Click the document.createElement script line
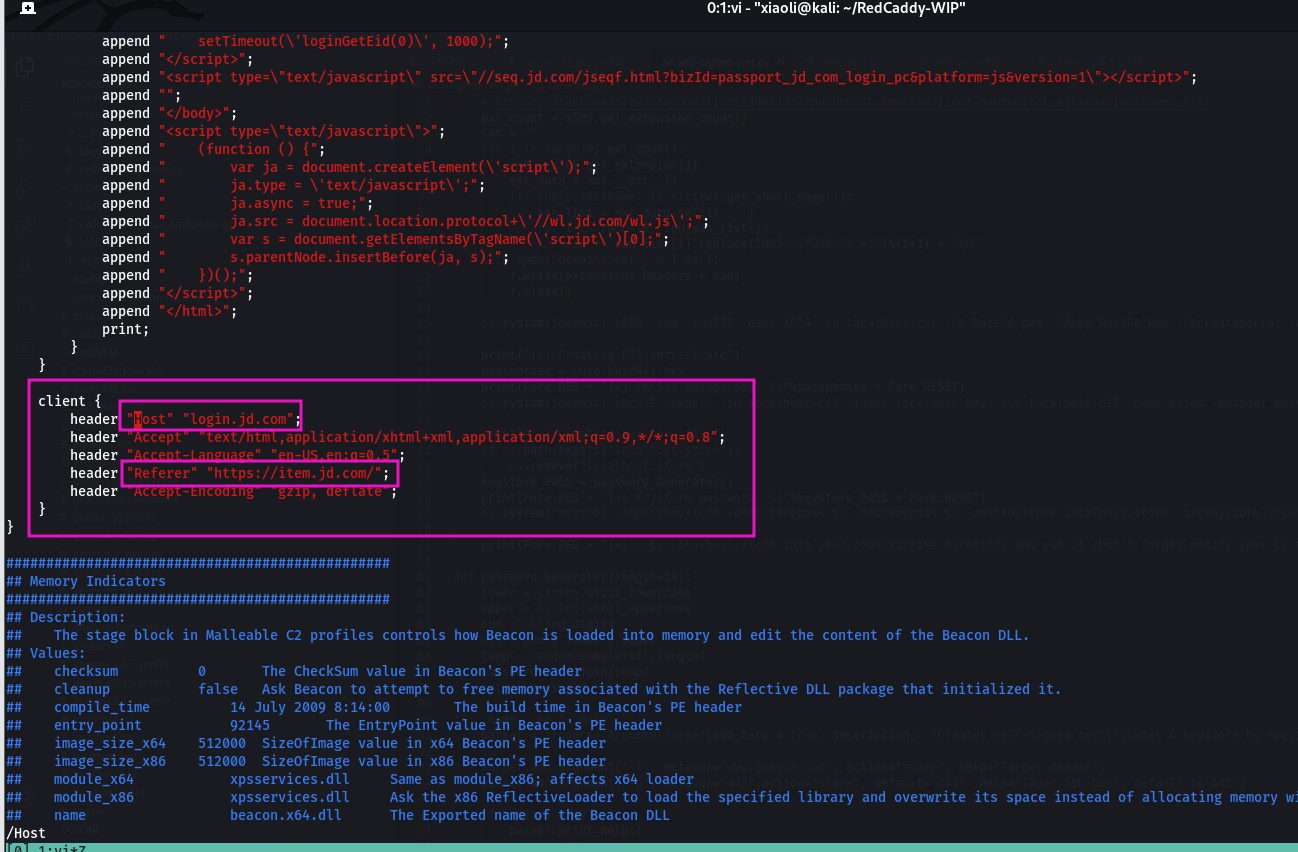The height and width of the screenshot is (852, 1298). (350, 167)
